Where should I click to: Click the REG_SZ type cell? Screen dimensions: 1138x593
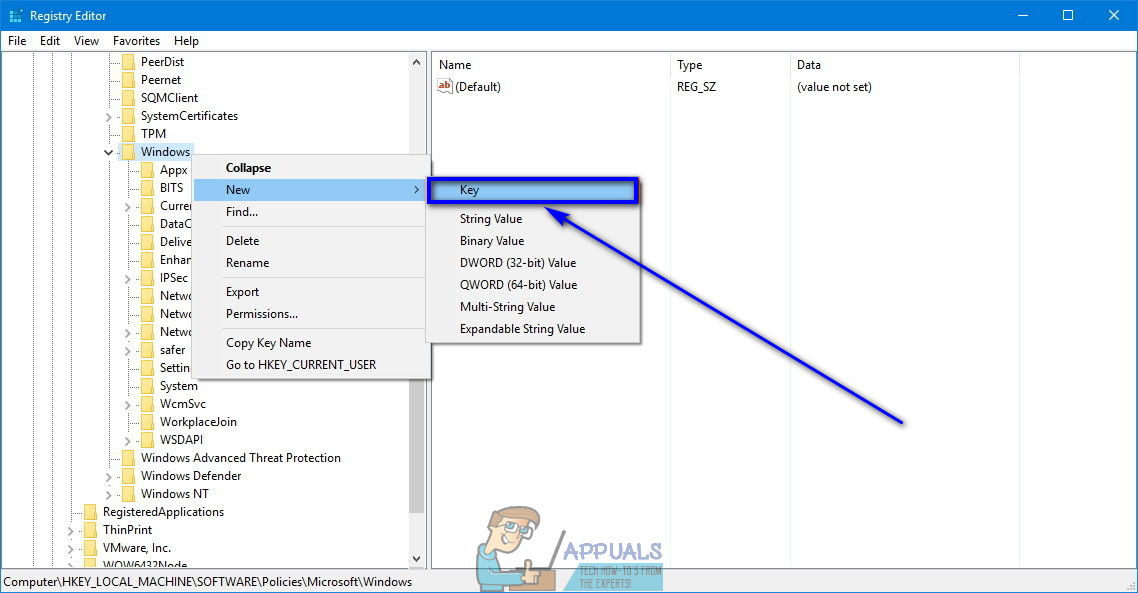coord(696,86)
